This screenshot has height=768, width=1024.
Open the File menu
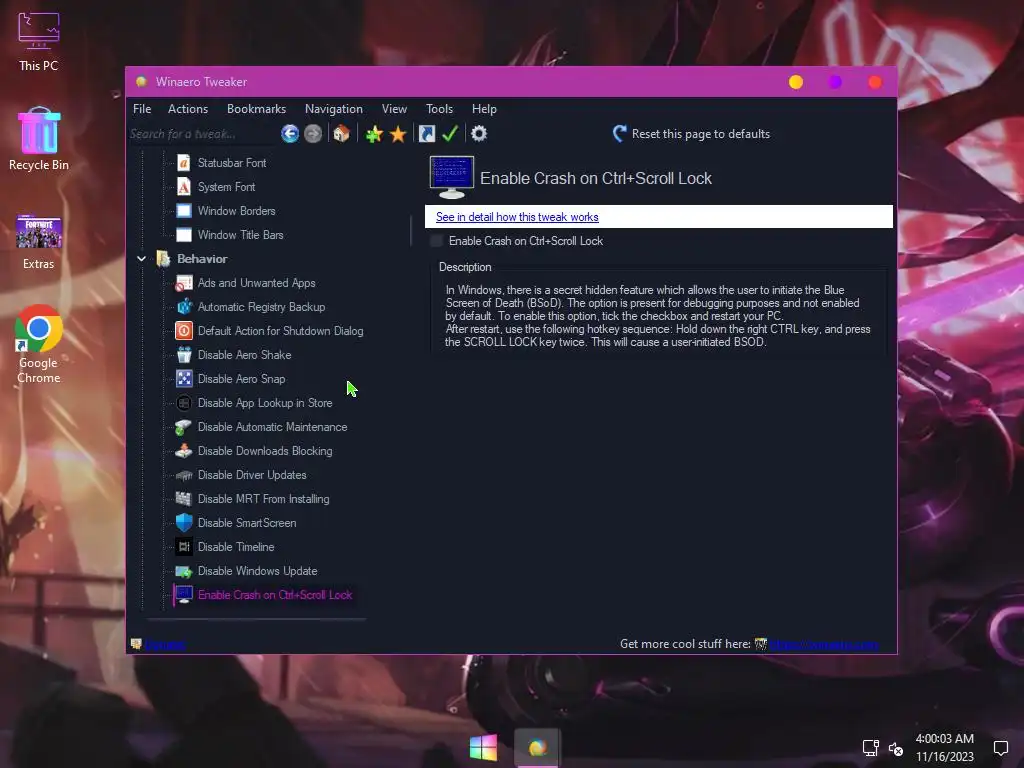(142, 109)
